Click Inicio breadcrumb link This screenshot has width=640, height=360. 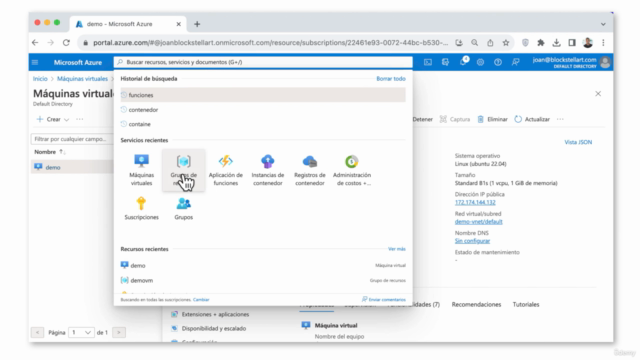pos(40,79)
